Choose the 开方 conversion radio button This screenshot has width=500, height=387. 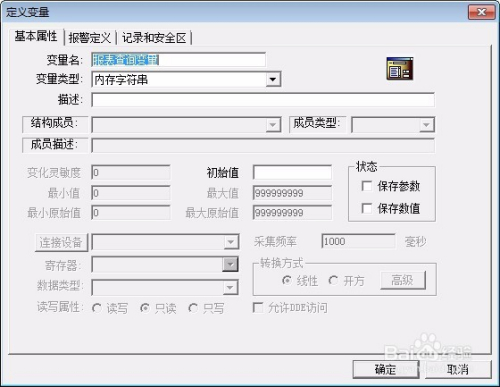tap(333, 280)
